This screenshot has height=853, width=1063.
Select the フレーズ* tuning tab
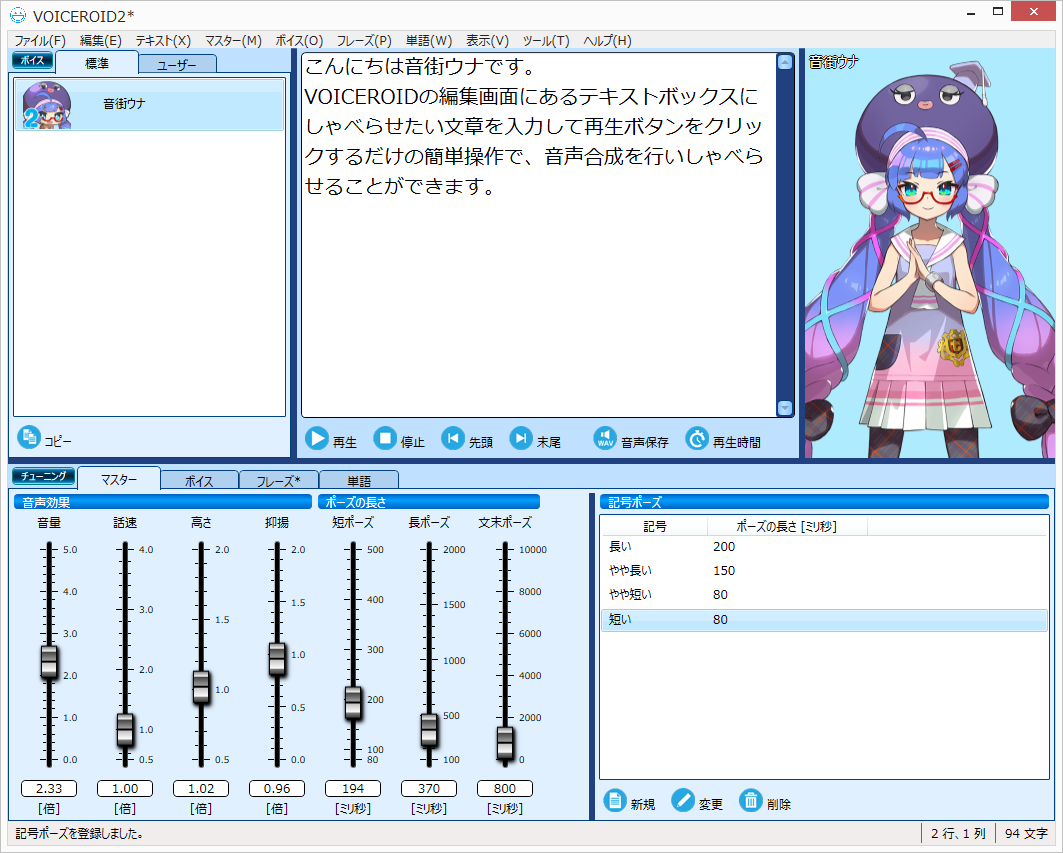coord(279,480)
